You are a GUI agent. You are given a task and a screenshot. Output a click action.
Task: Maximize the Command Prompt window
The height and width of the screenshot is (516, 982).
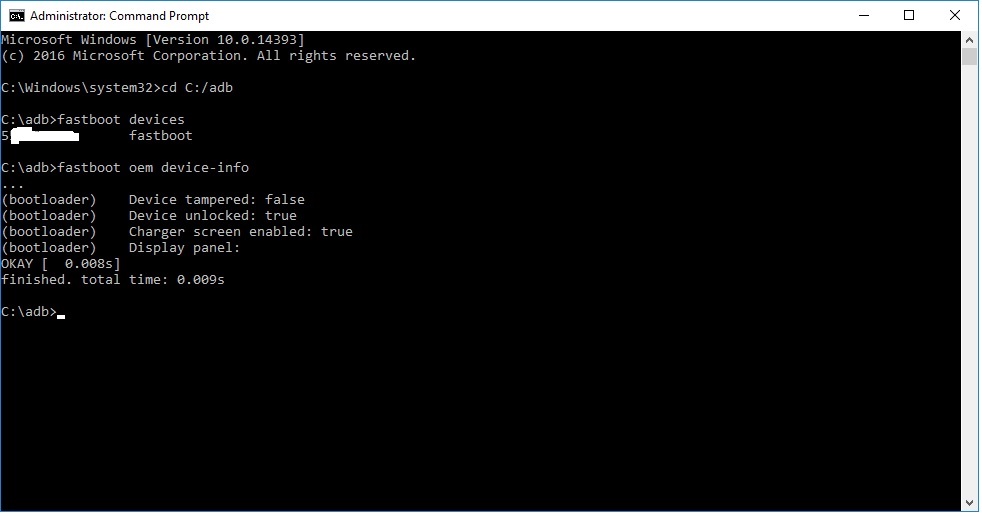909,16
